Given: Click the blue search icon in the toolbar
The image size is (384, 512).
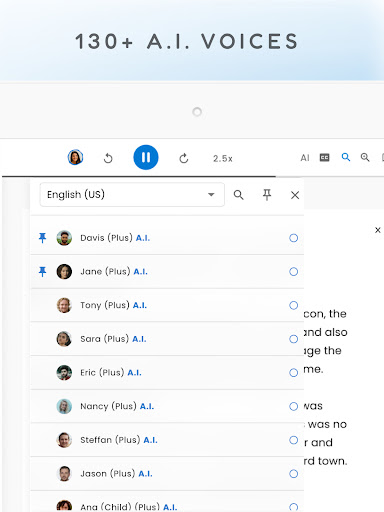Looking at the screenshot, I should click(x=346, y=157).
